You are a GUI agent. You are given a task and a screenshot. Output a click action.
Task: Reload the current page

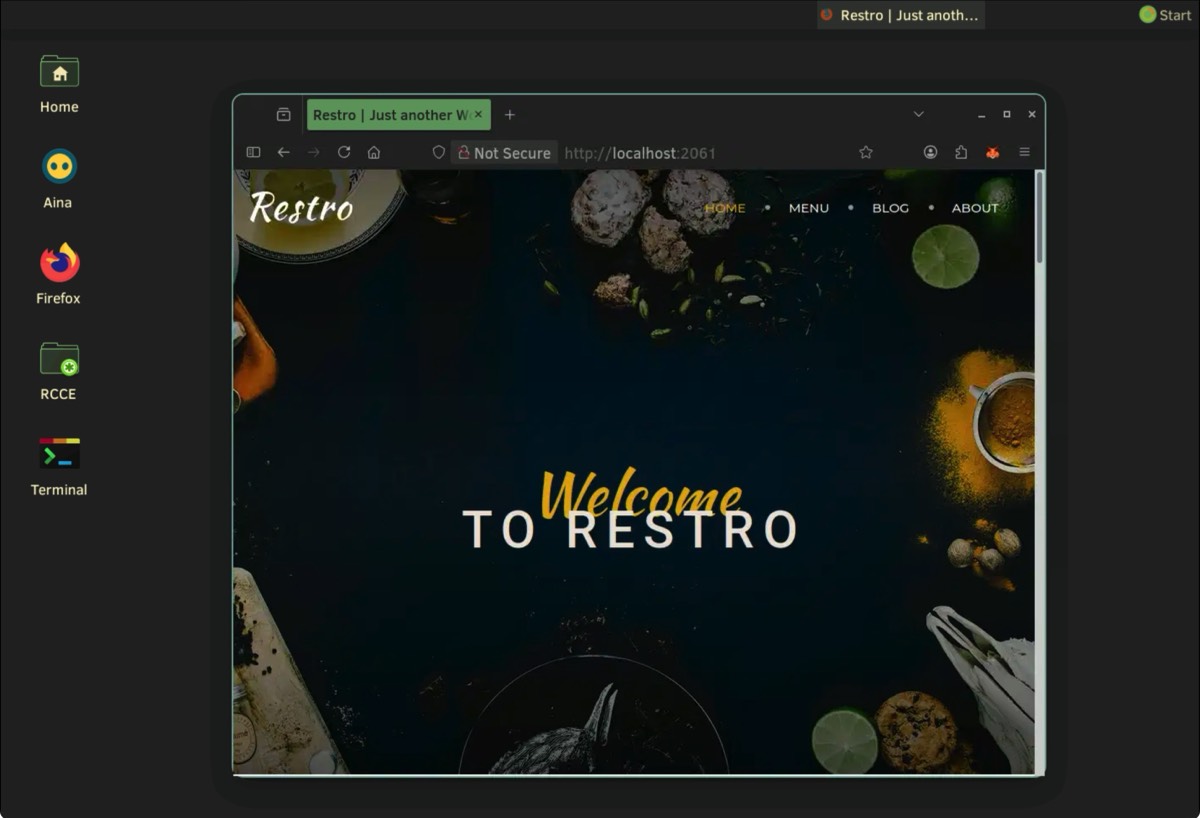344,152
